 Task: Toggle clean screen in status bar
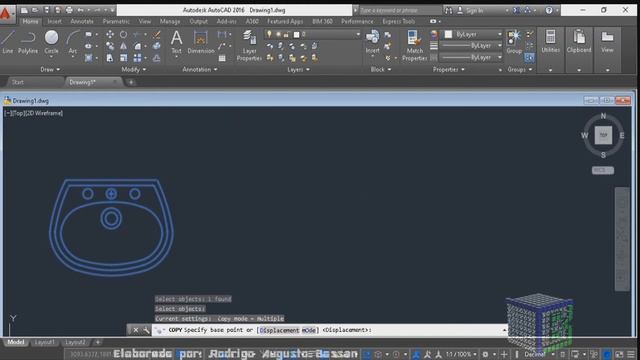point(620,354)
